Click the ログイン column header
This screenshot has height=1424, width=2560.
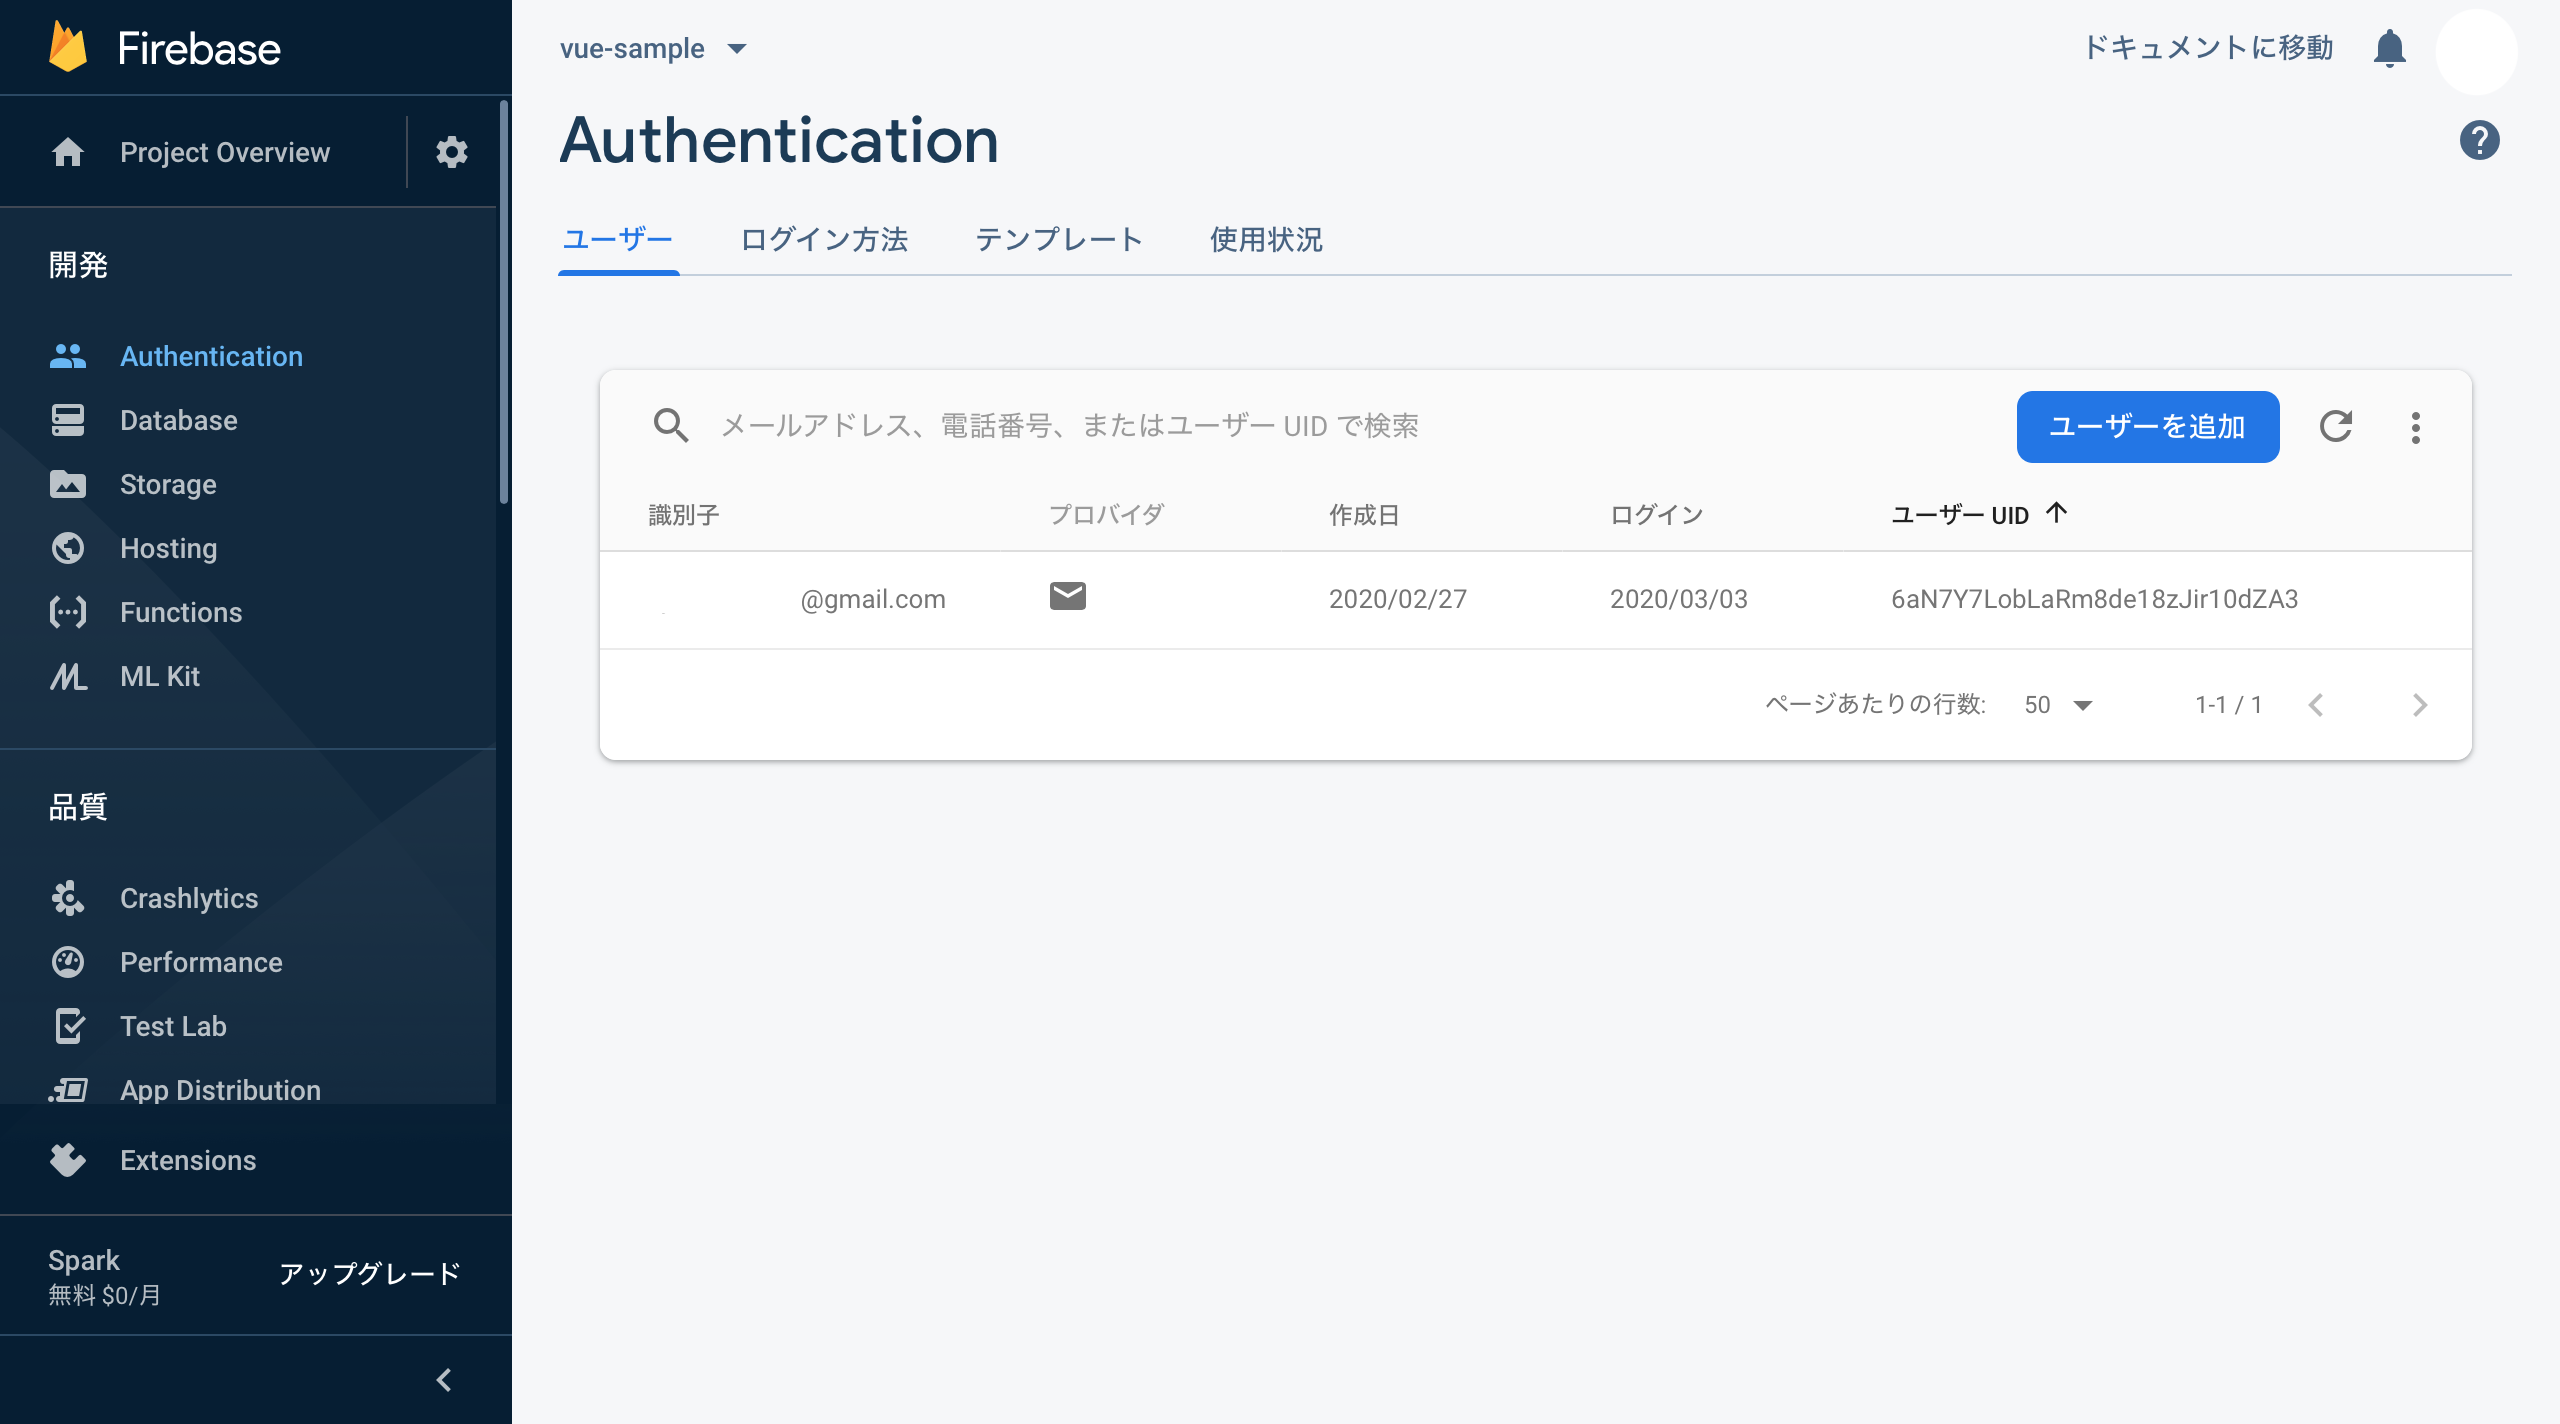pyautogui.click(x=1656, y=515)
